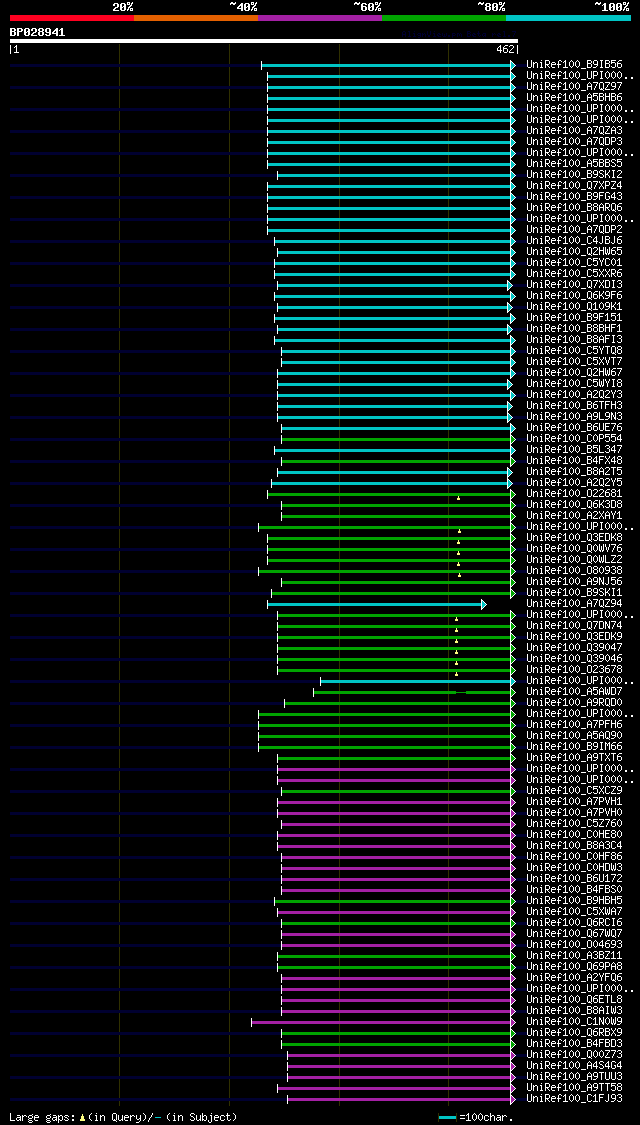This screenshot has height=1125, width=640.
Task: Open hit UniRef100_A7QZA3
Action: point(574,131)
